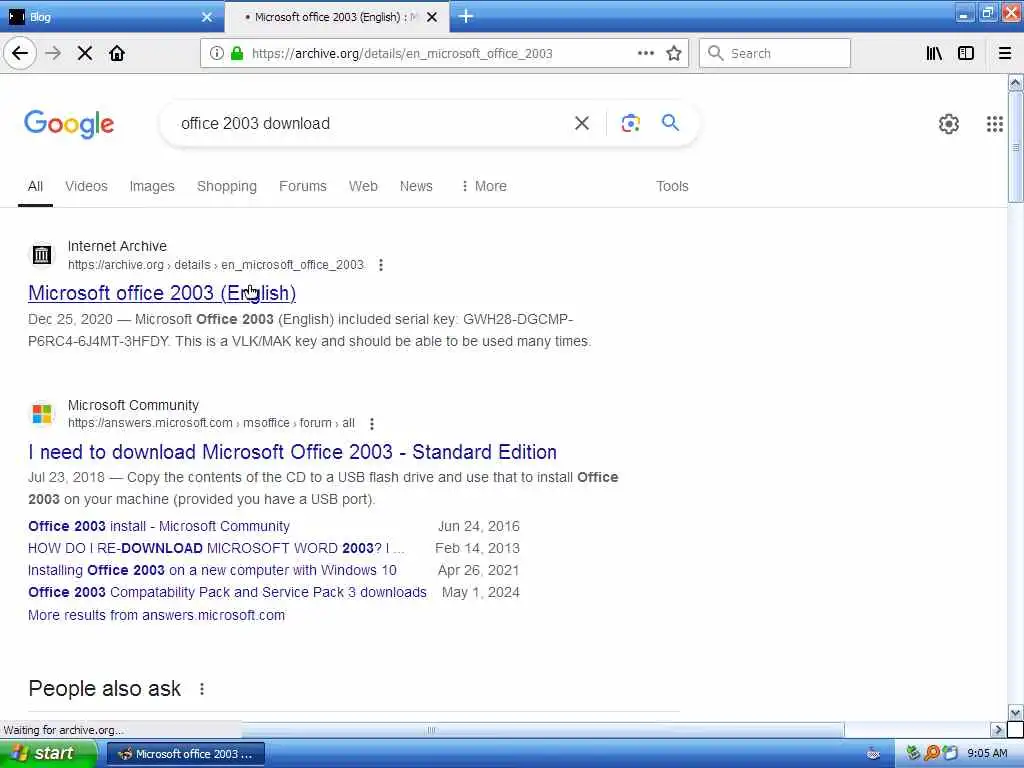The width and height of the screenshot is (1024, 768).
Task: Show site information via the info icon
Action: point(217,54)
